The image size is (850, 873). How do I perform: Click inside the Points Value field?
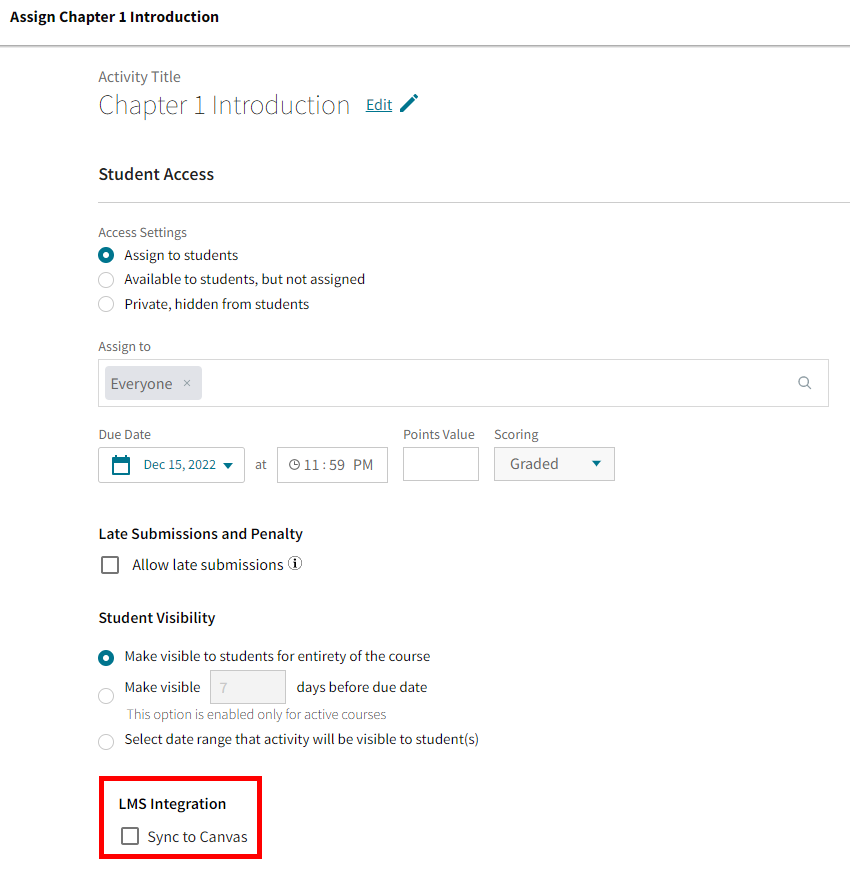(x=440, y=464)
